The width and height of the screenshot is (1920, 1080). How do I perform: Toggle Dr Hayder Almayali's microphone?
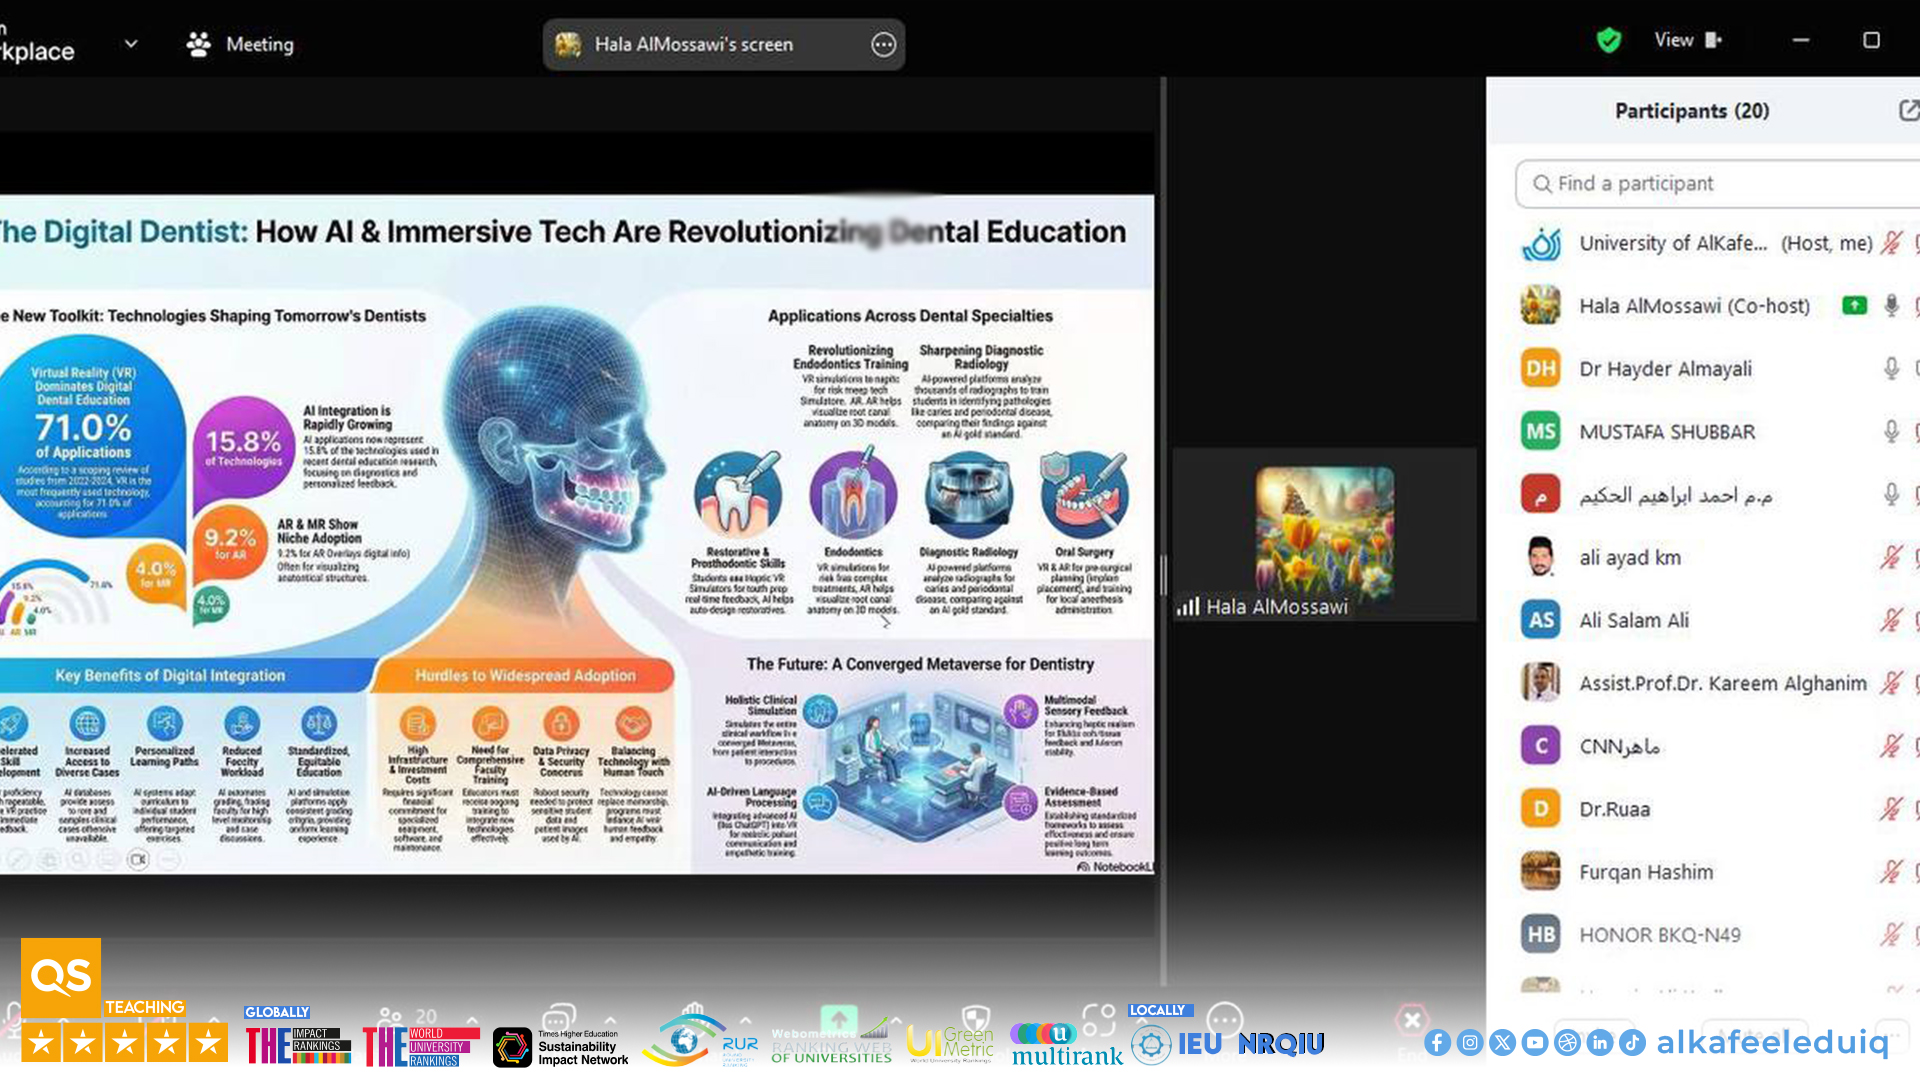[x=1890, y=369]
